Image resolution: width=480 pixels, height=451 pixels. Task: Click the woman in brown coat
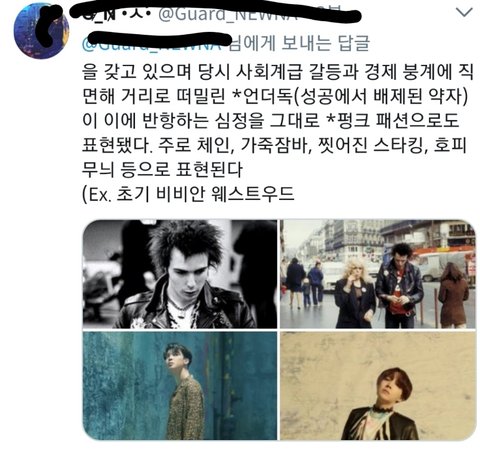453,294
